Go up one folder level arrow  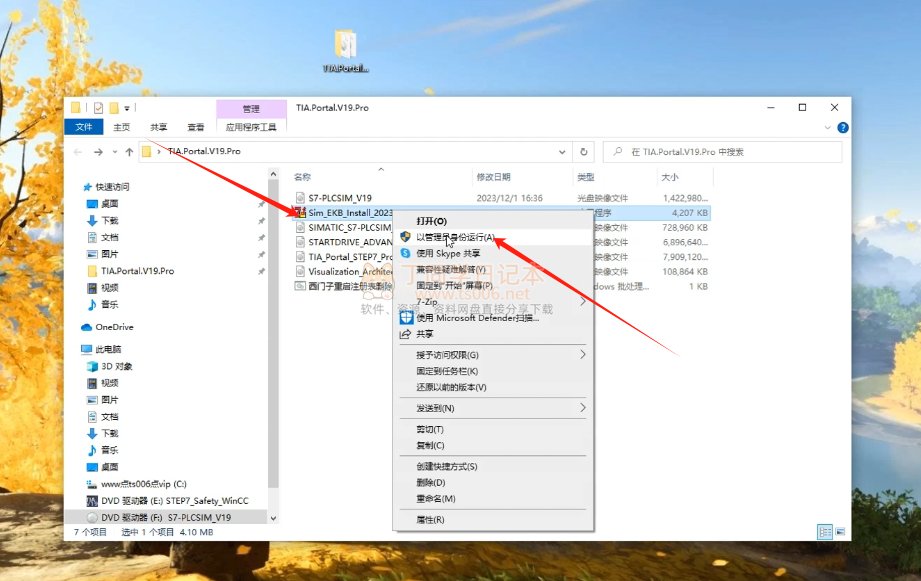pyautogui.click(x=129, y=152)
